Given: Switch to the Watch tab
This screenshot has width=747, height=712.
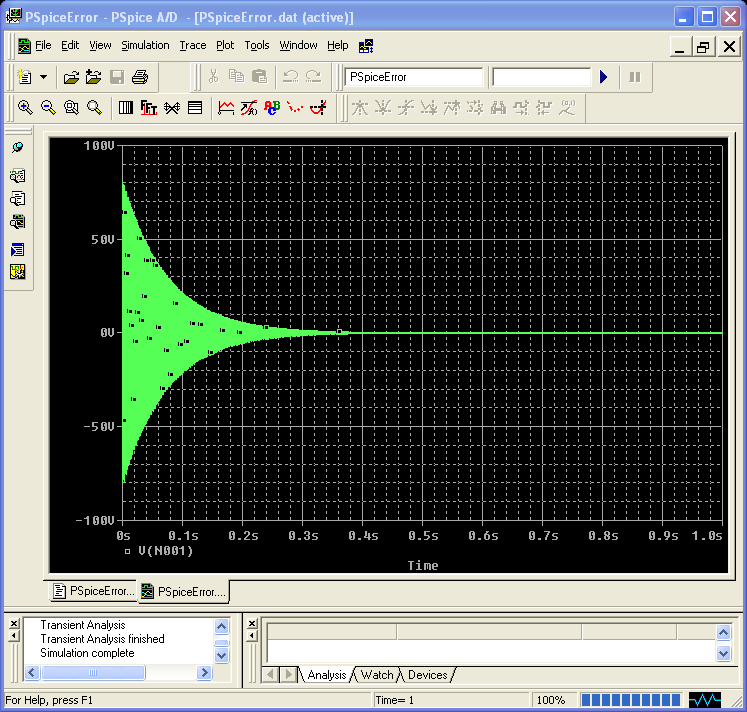Looking at the screenshot, I should click(376, 675).
